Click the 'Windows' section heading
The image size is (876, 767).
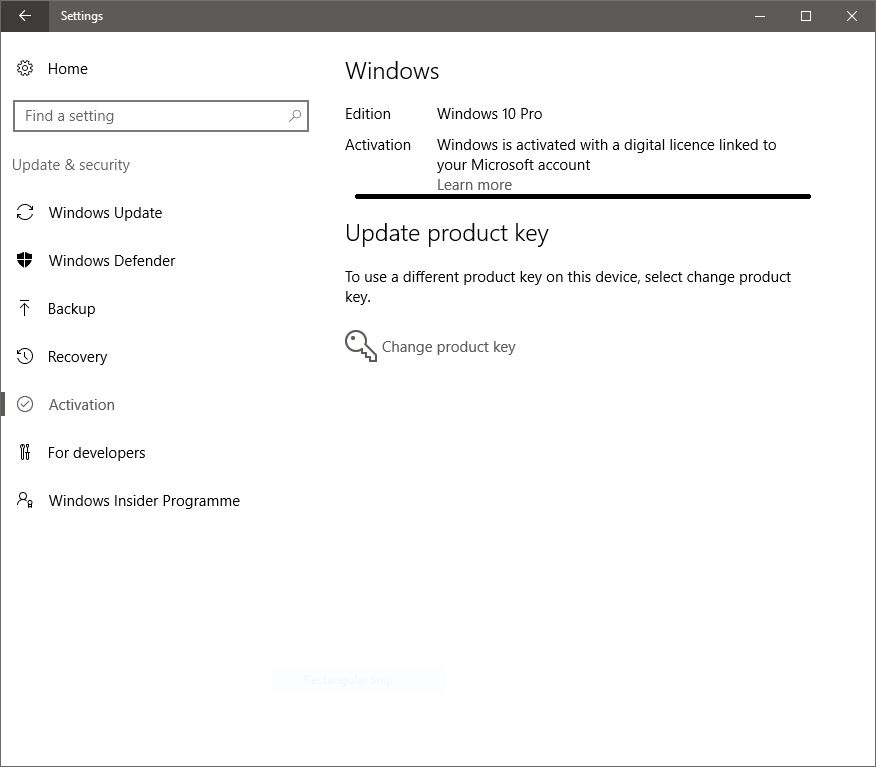[x=392, y=71]
